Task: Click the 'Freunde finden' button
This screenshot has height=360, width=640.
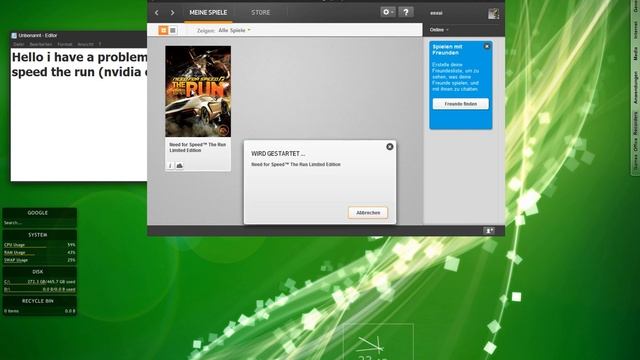Action: pos(460,104)
